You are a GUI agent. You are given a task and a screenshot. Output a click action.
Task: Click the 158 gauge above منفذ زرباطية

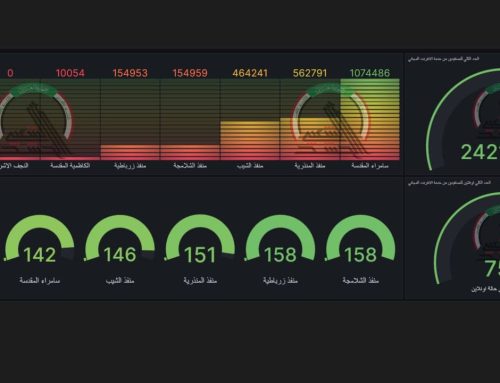tap(280, 239)
